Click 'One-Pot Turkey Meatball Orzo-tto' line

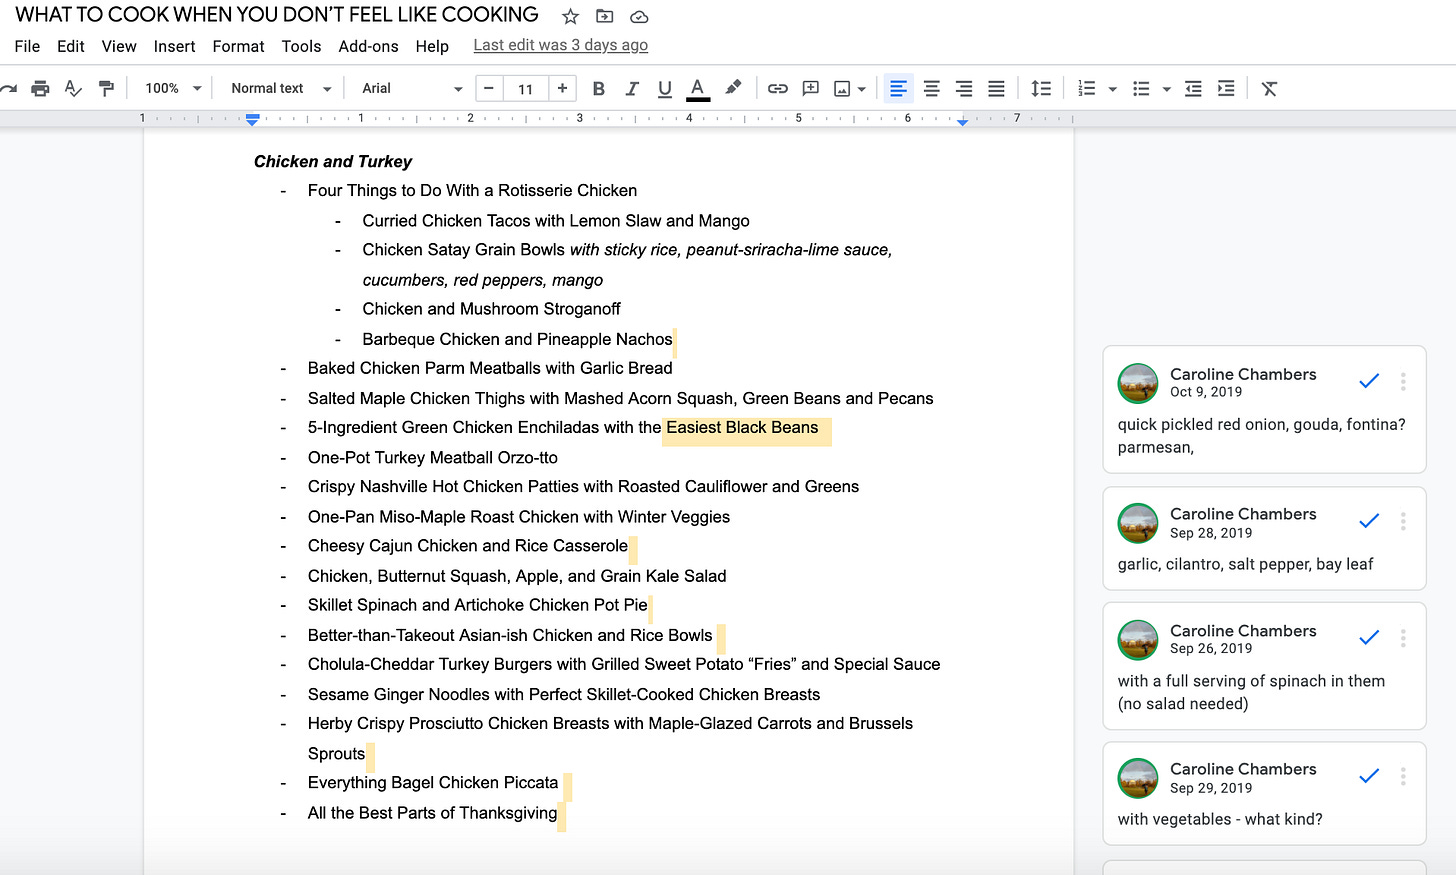433,458
